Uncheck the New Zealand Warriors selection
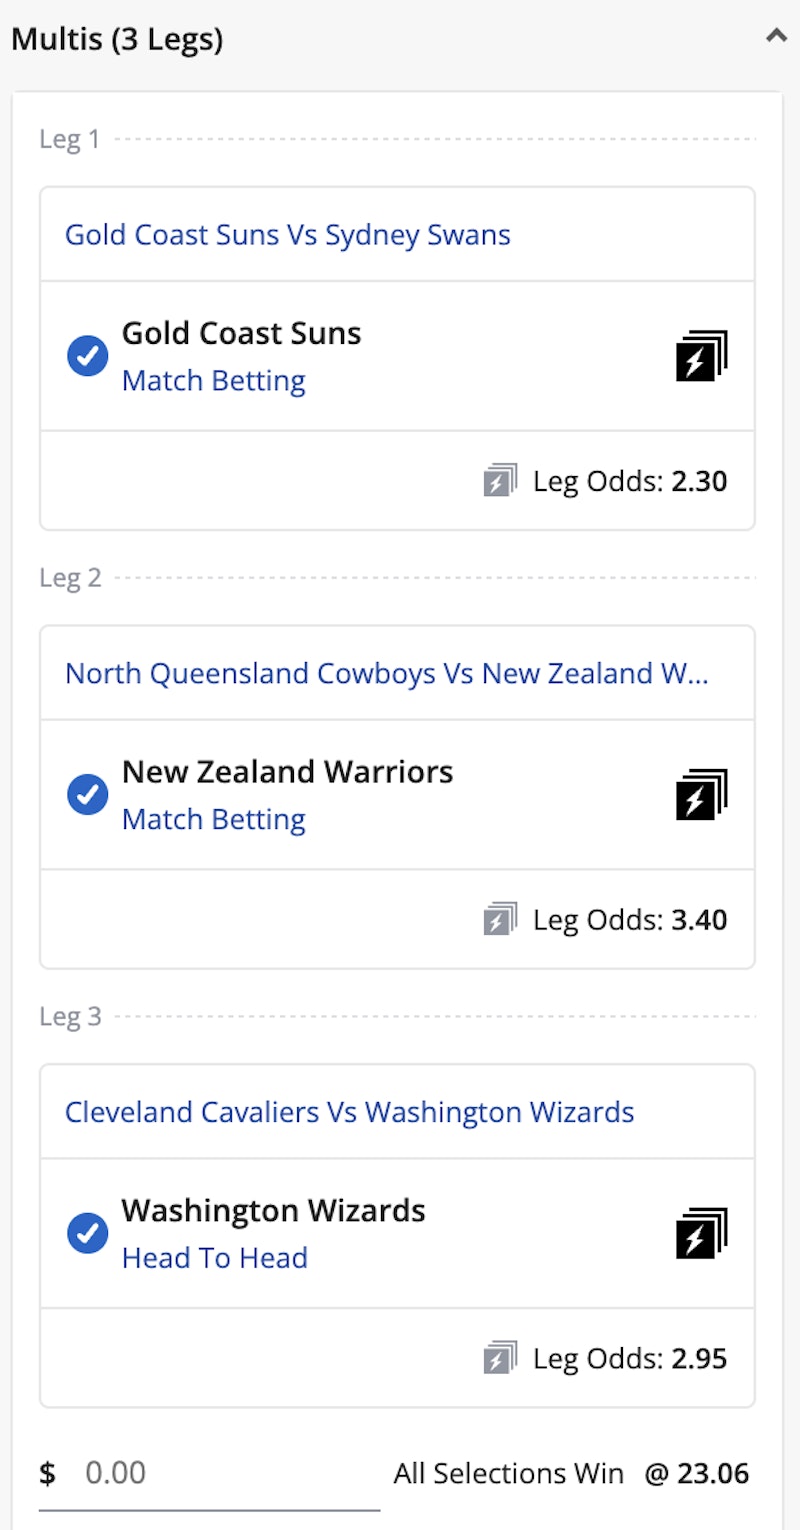This screenshot has height=1530, width=800. pyautogui.click(x=88, y=795)
